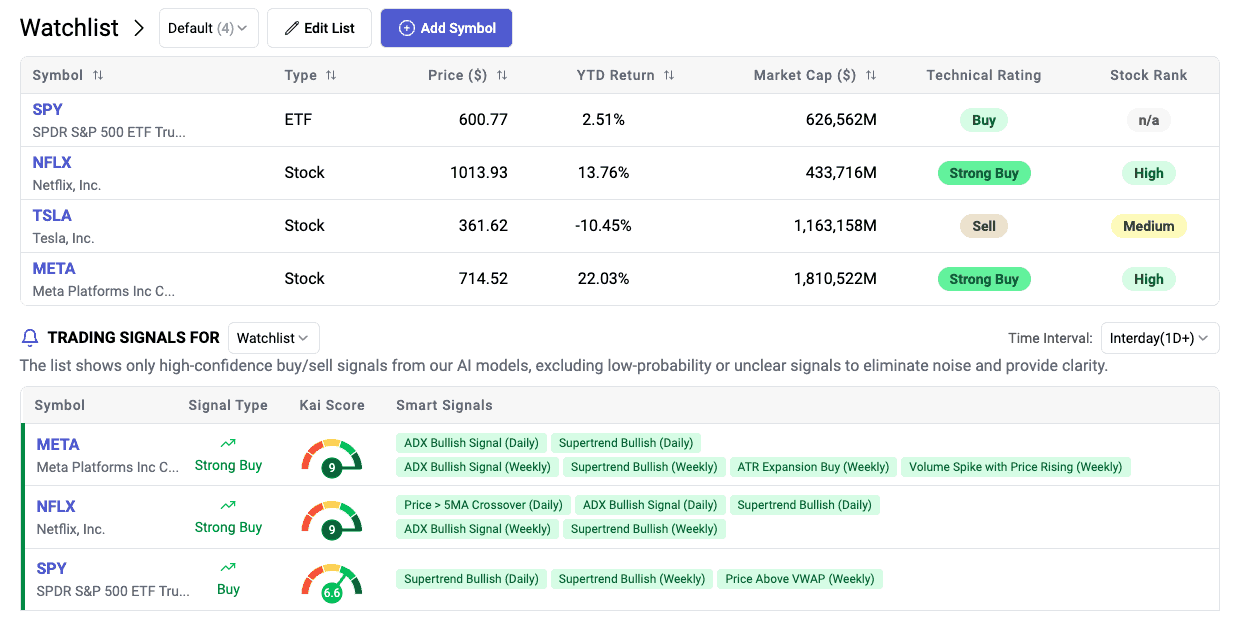Open the TSLA symbol link in watchlist
1236x629 pixels.
(x=52, y=216)
